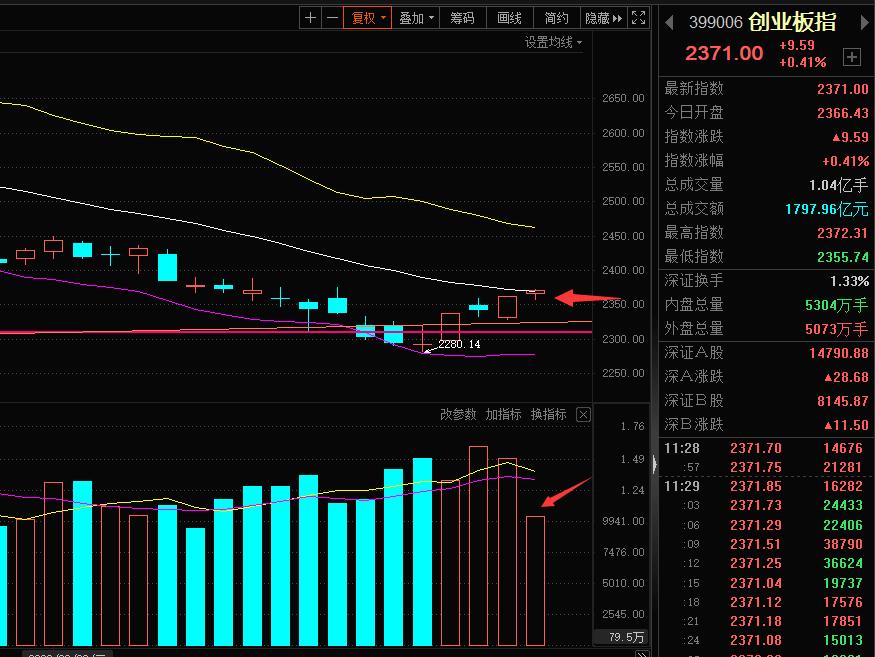
Task: Click the 指数涨幅 value +0.41%
Action: [845, 161]
